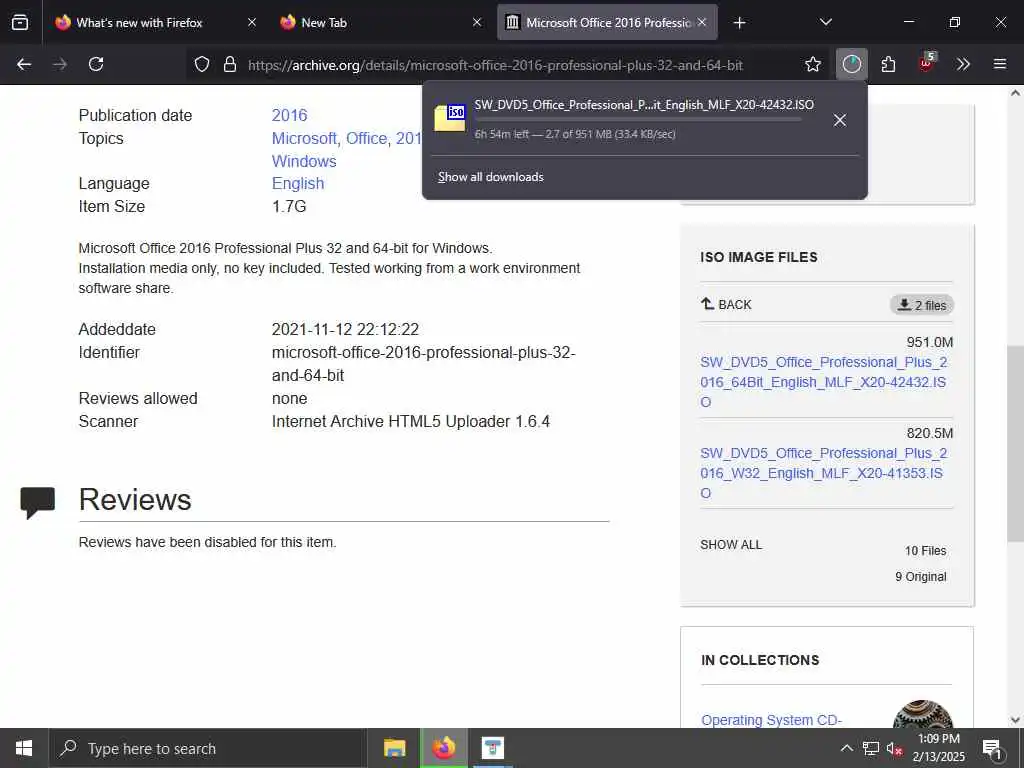Click the scrollbar up arrow
Image resolution: width=1024 pixels, height=768 pixels.
coord(1015,93)
